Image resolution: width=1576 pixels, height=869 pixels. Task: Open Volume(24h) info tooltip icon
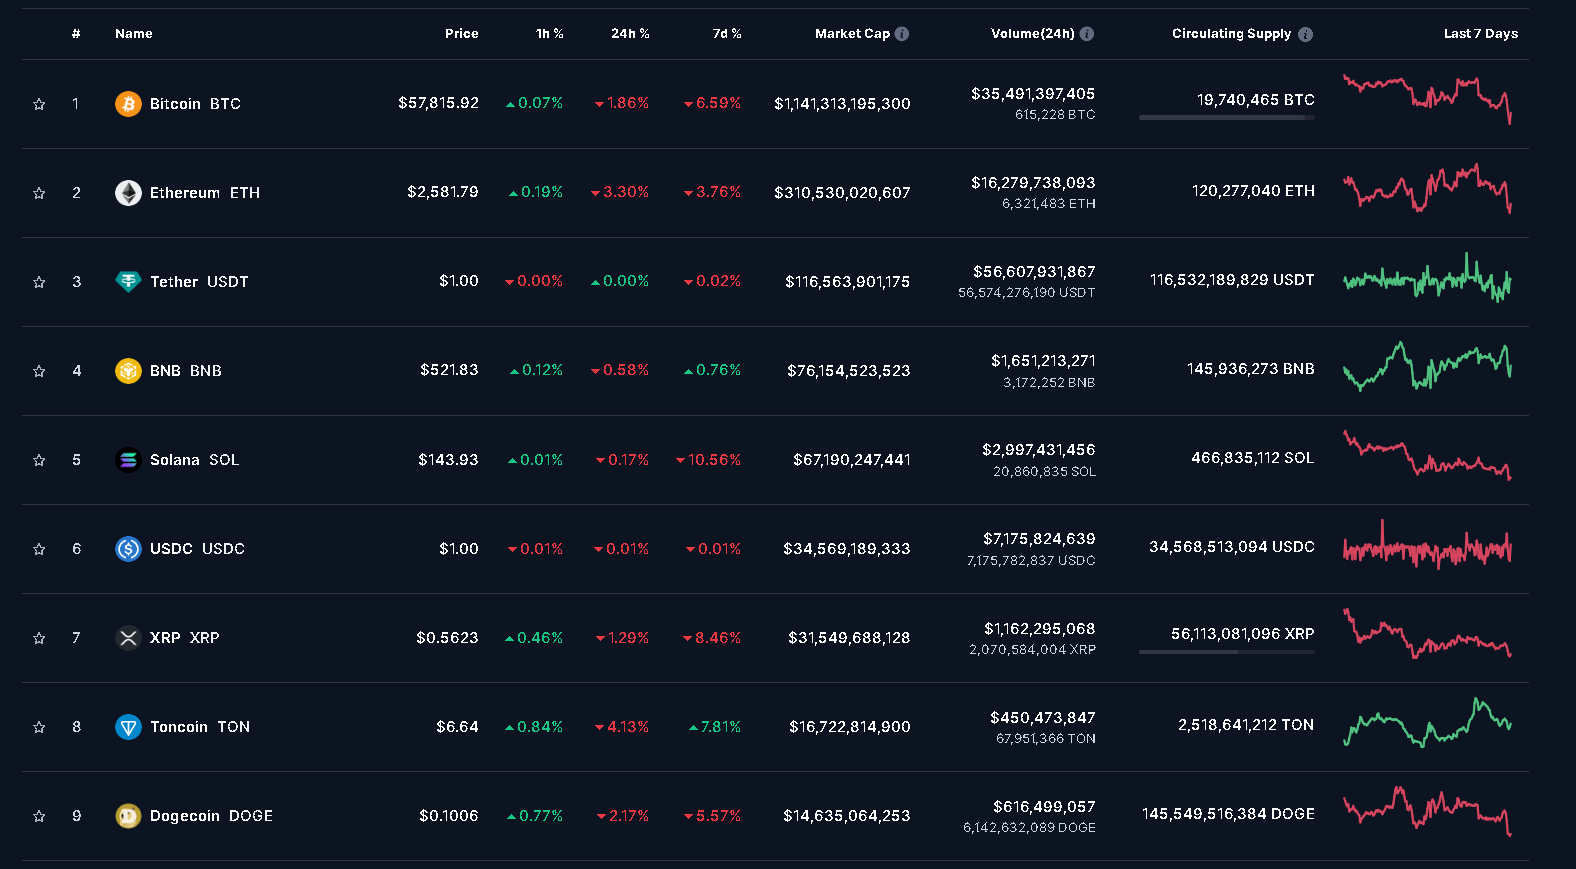point(1087,34)
